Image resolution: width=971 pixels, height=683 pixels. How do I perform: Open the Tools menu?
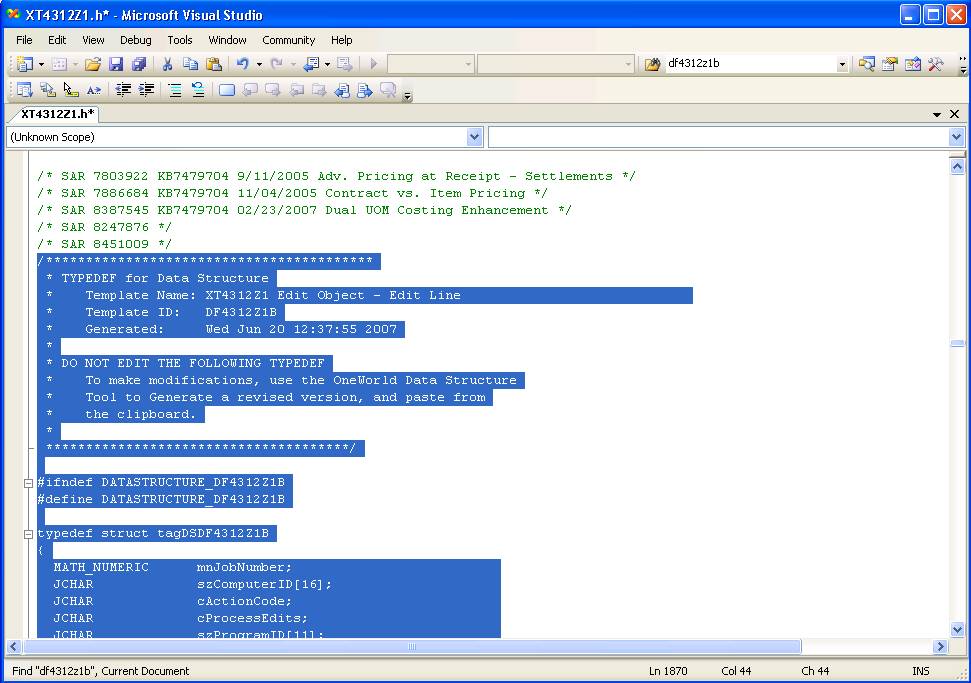pyautogui.click(x=180, y=40)
